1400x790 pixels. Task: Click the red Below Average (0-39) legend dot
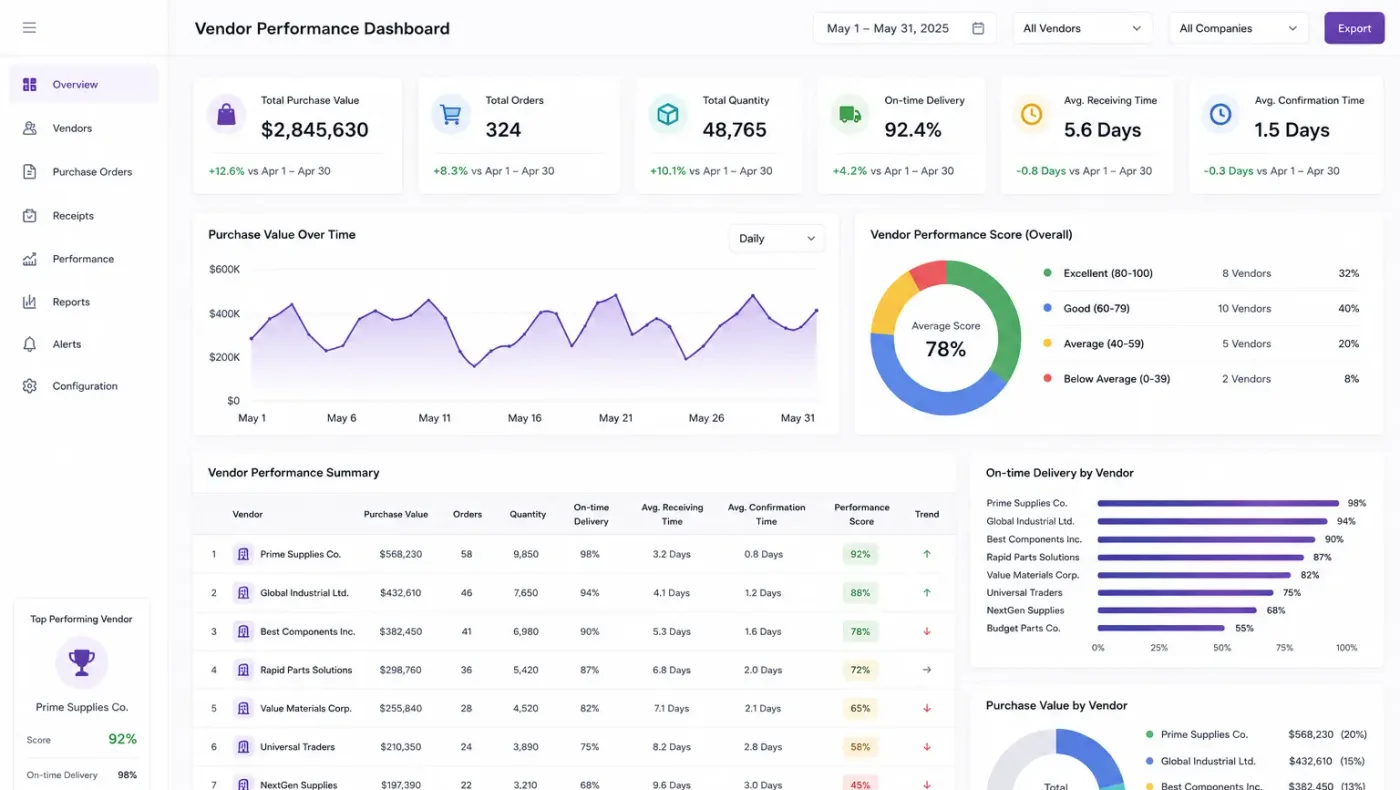[x=1047, y=379]
